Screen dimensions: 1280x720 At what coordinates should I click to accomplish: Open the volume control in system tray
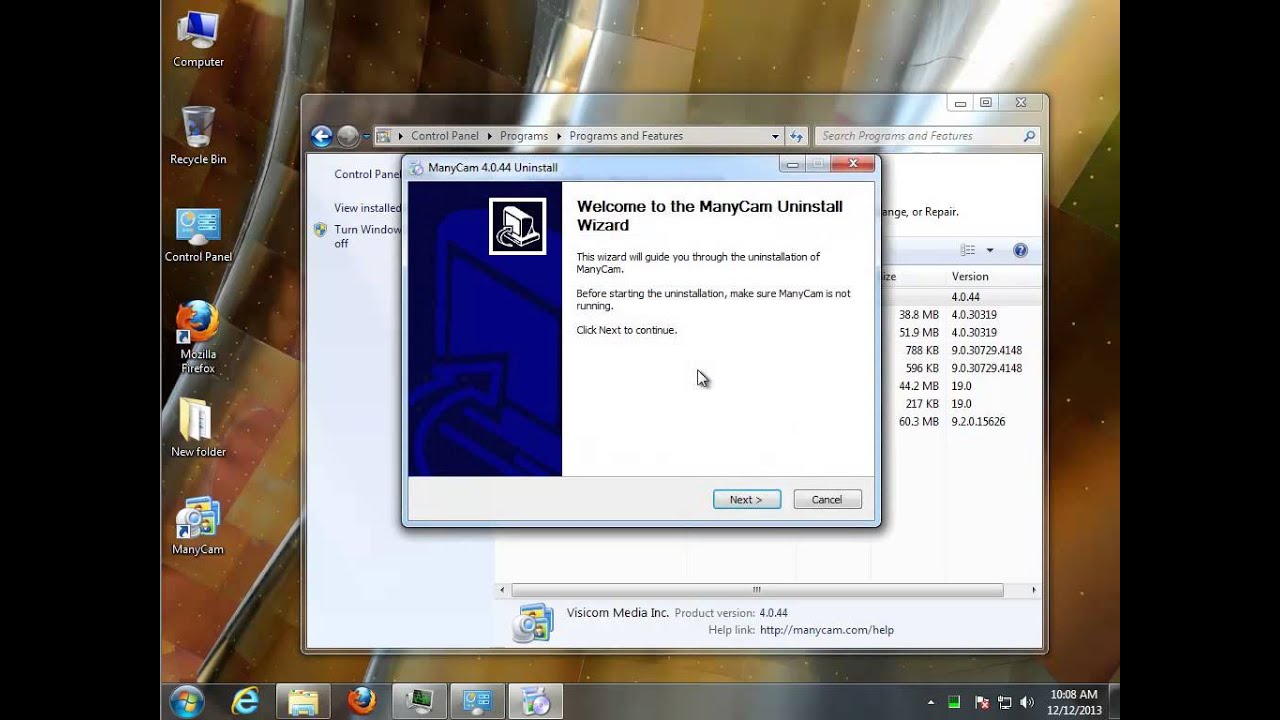point(1027,702)
